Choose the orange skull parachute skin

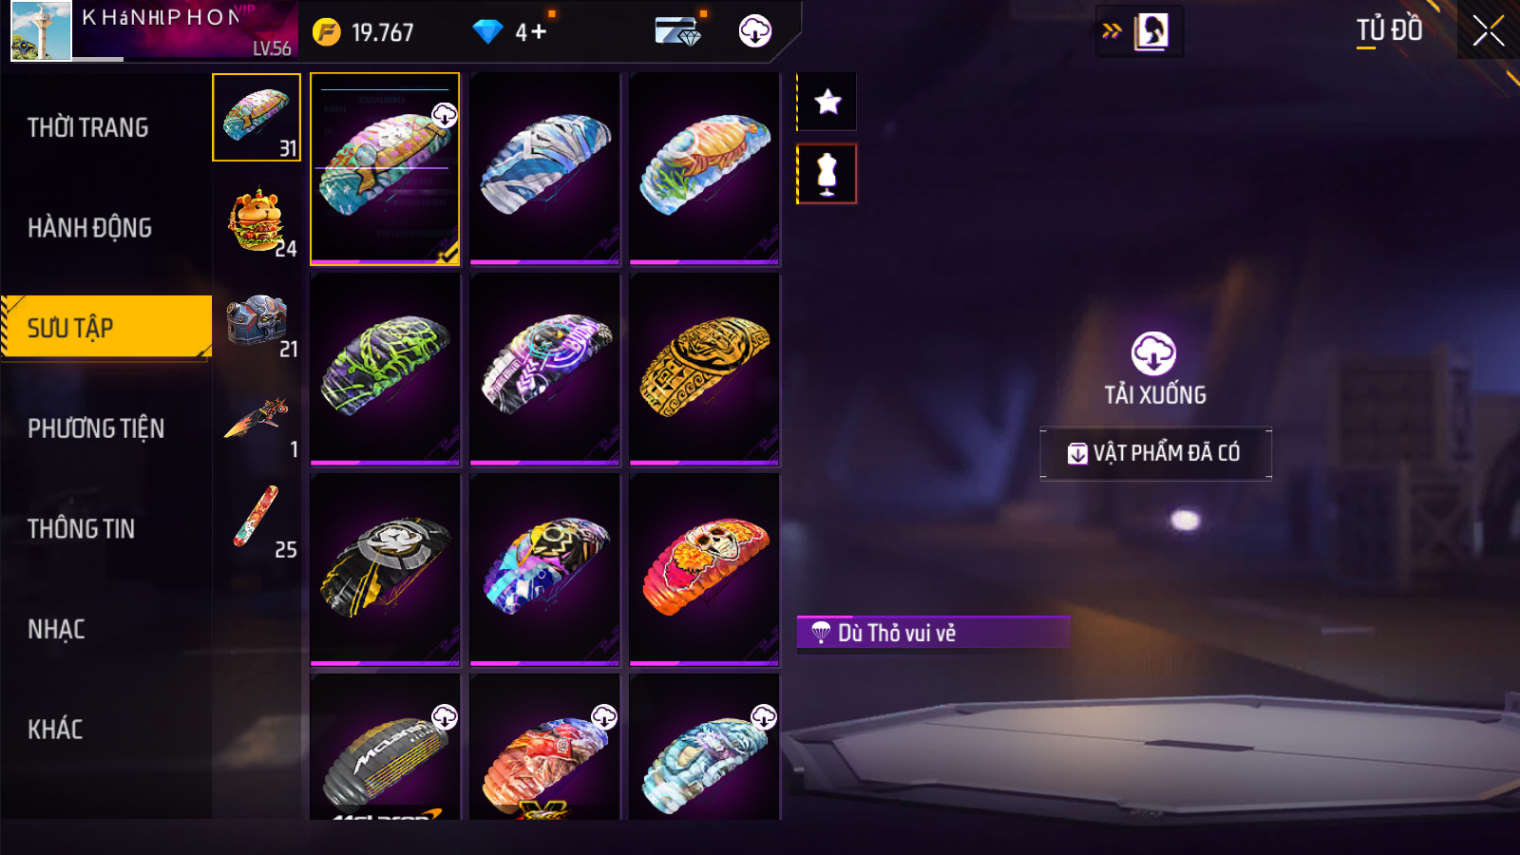coord(704,569)
